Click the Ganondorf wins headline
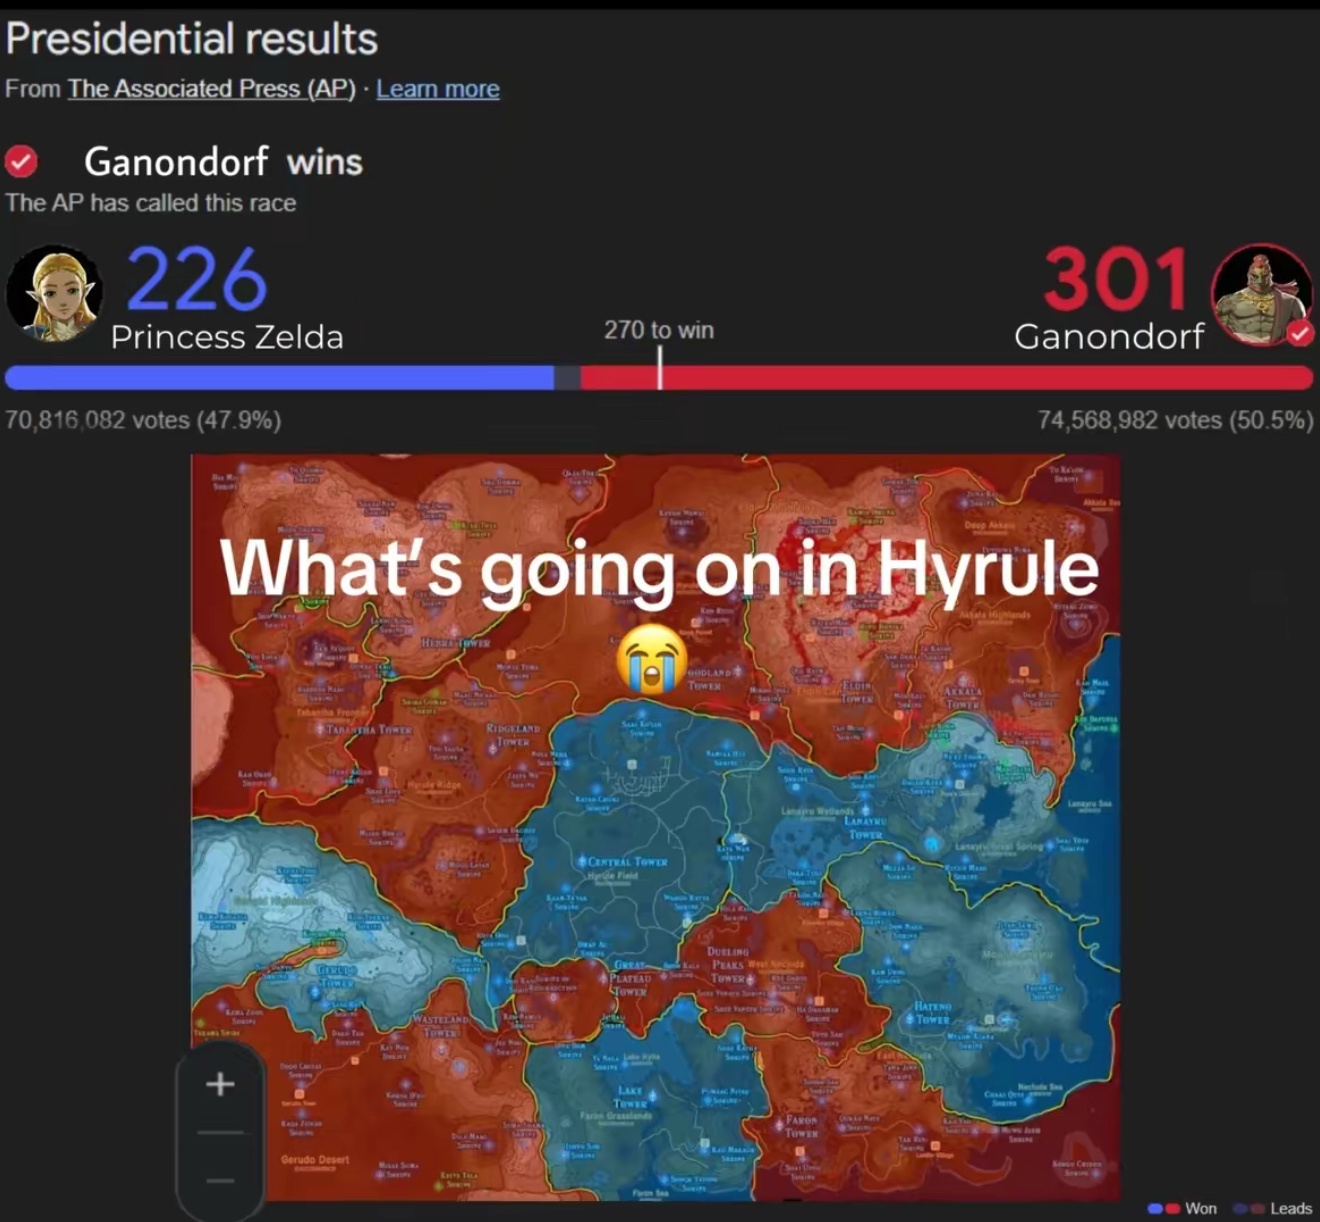This screenshot has height=1222, width=1320. click(223, 161)
